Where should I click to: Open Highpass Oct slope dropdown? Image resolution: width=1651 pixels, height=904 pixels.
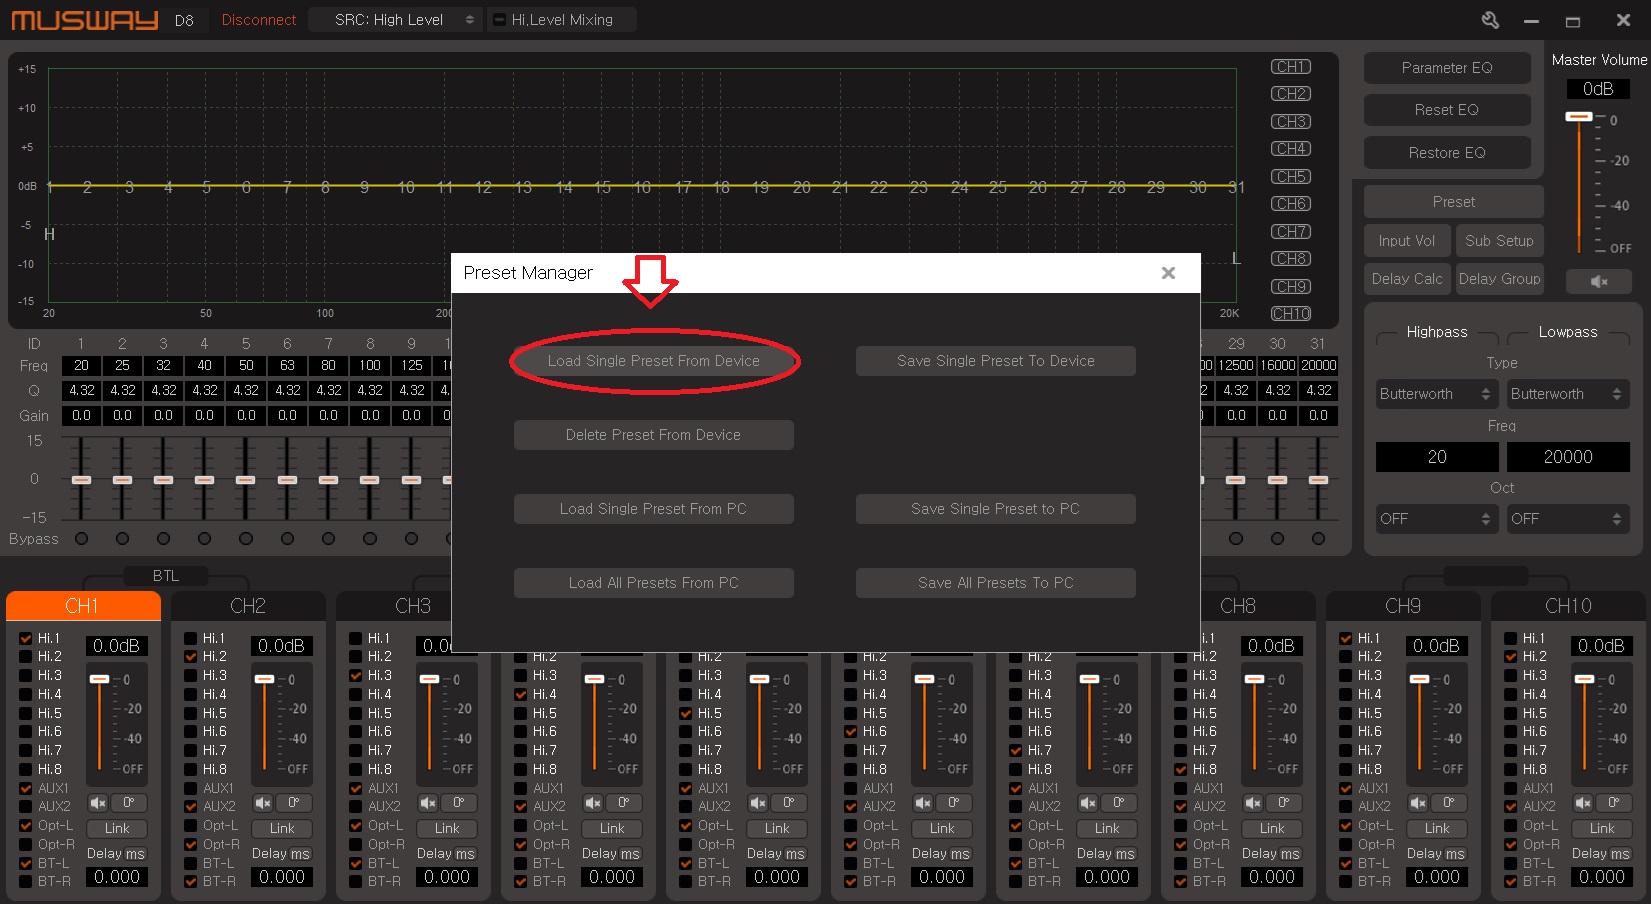point(1436,519)
